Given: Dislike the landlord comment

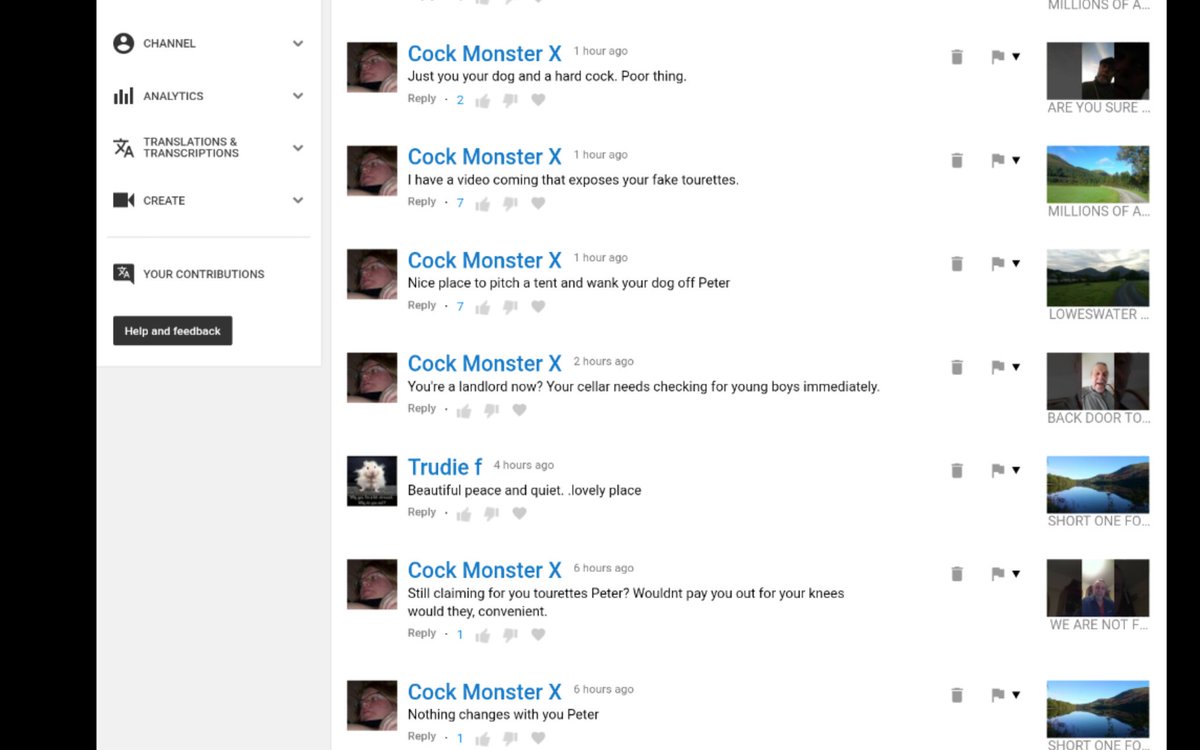Looking at the screenshot, I should pyautogui.click(x=491, y=410).
